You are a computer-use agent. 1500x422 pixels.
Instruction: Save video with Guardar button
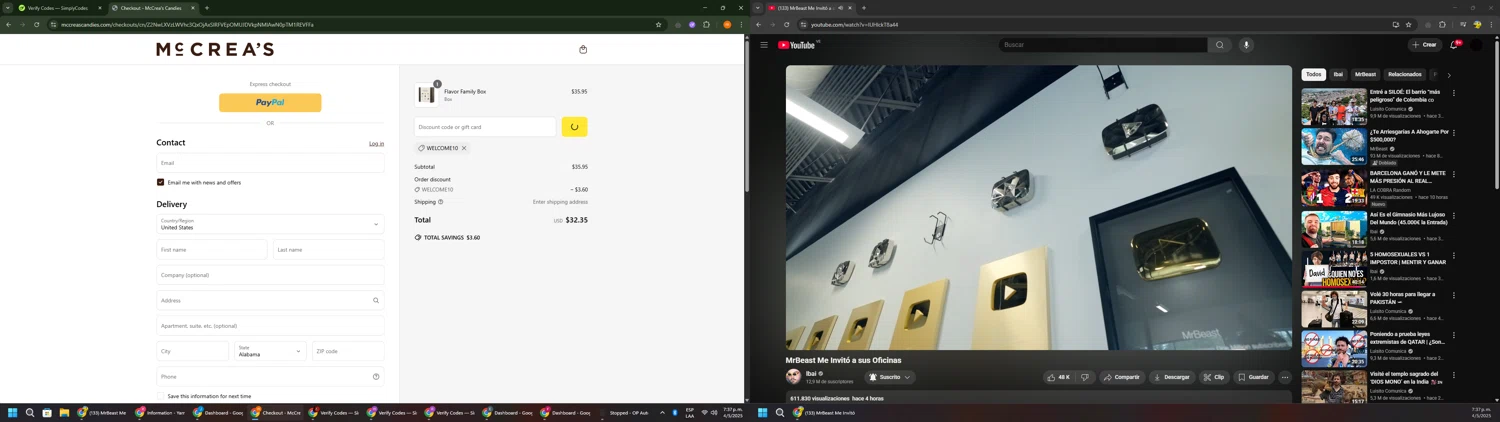click(1253, 377)
